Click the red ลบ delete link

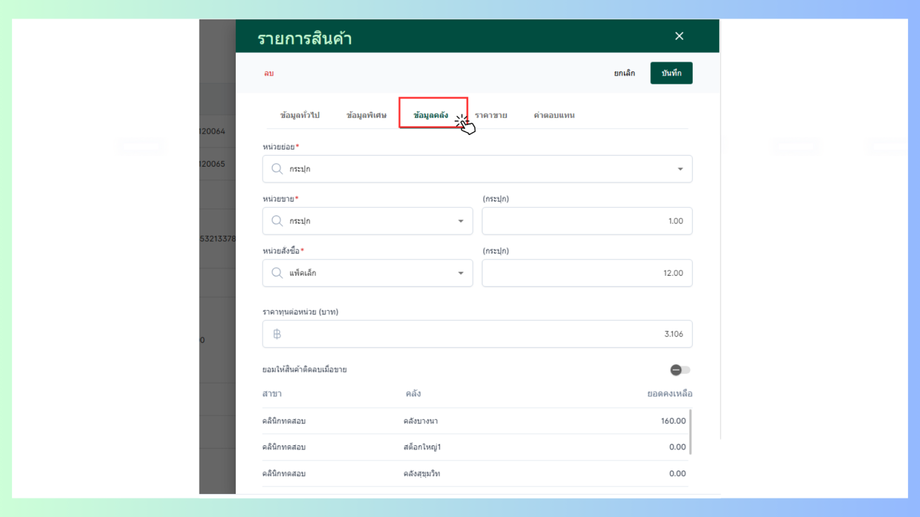(x=269, y=73)
